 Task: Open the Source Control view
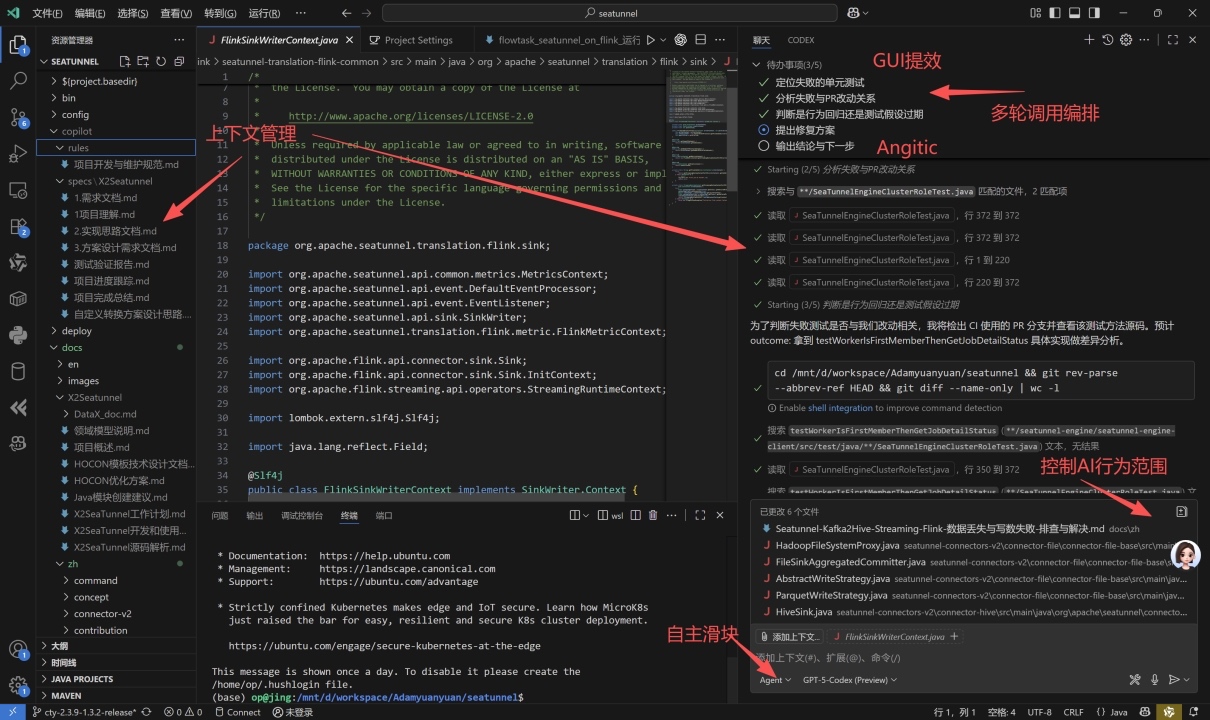[x=17, y=118]
